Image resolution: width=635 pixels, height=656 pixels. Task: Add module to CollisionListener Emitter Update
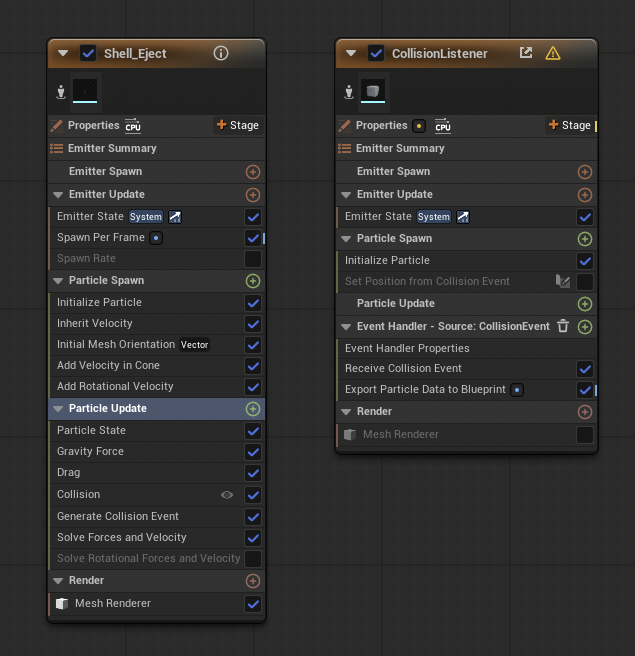tap(585, 195)
